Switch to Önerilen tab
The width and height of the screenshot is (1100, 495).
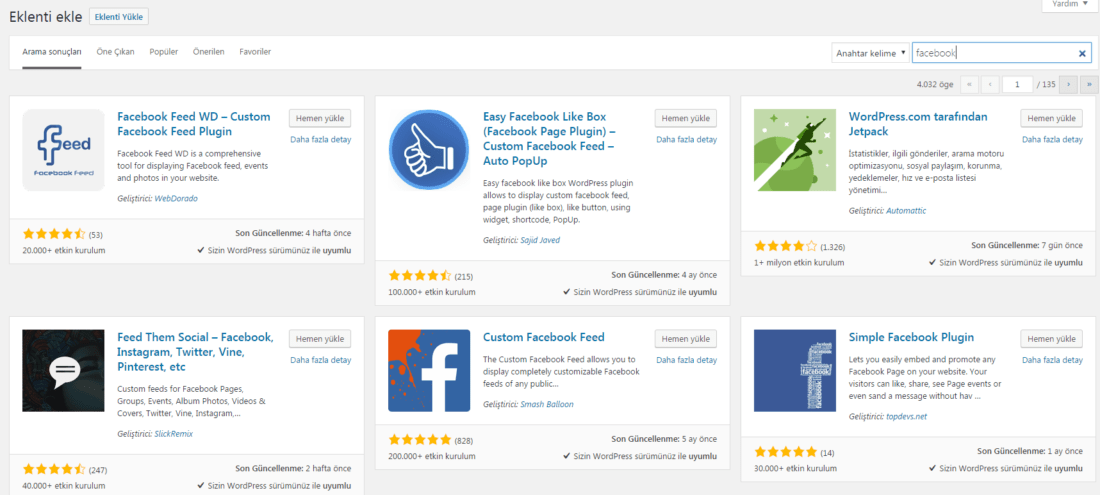click(x=208, y=52)
